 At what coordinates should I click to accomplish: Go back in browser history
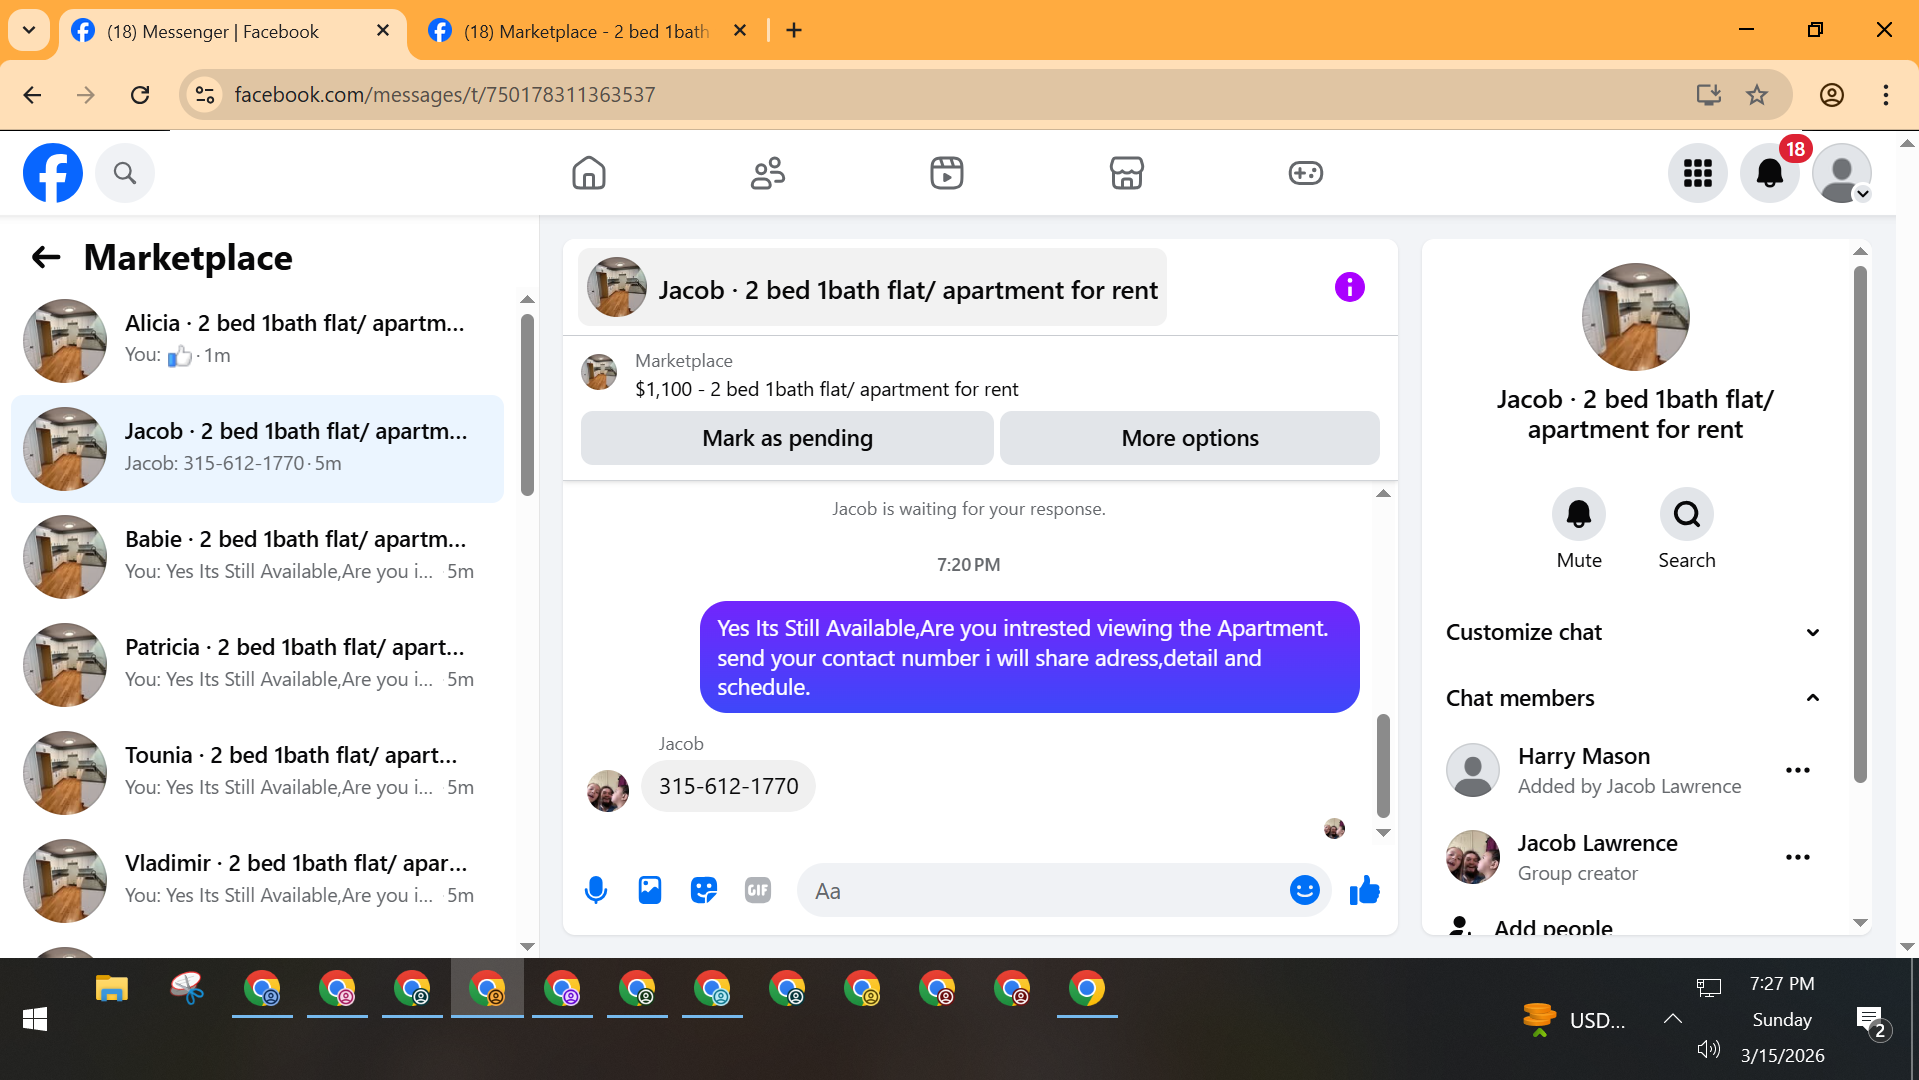(32, 95)
